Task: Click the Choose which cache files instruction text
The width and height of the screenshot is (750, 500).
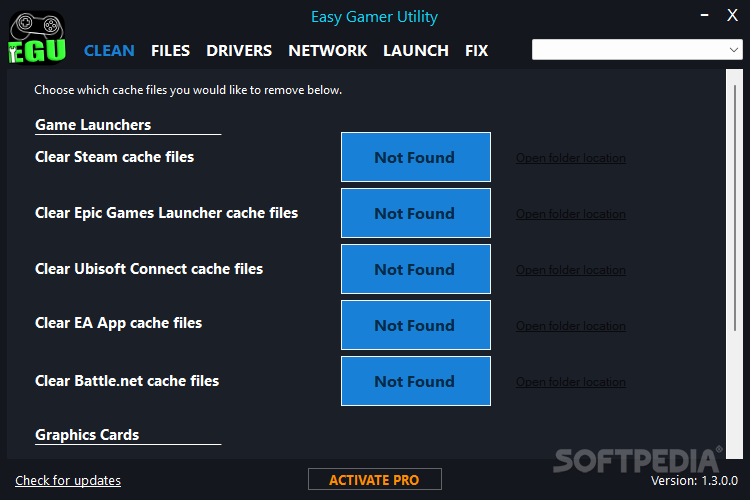Action: pyautogui.click(x=188, y=90)
